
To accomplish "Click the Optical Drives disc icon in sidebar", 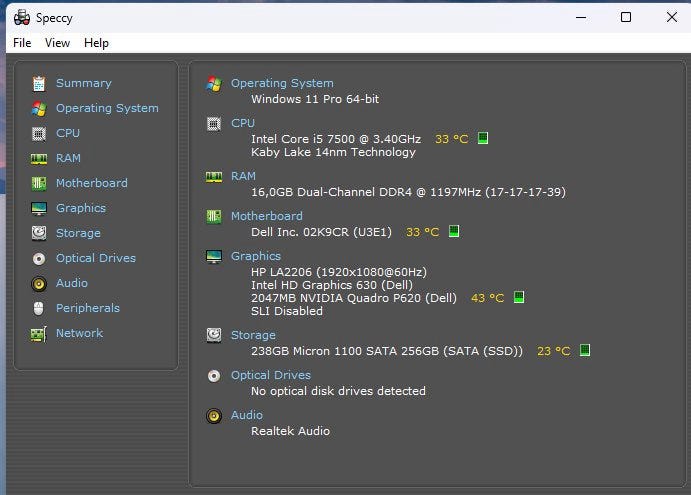I will (x=39, y=259).
